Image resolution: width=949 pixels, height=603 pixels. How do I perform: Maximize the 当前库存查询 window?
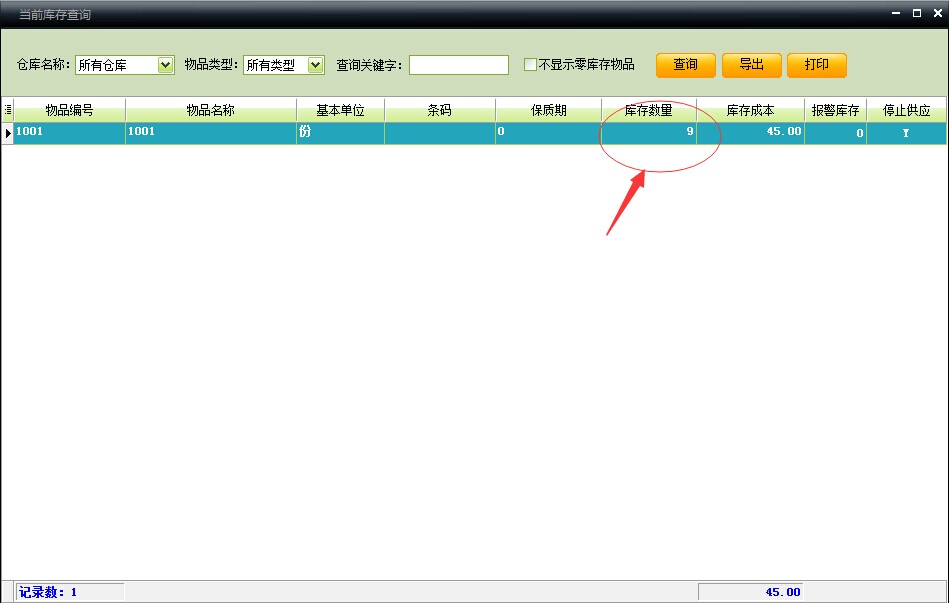[x=916, y=13]
